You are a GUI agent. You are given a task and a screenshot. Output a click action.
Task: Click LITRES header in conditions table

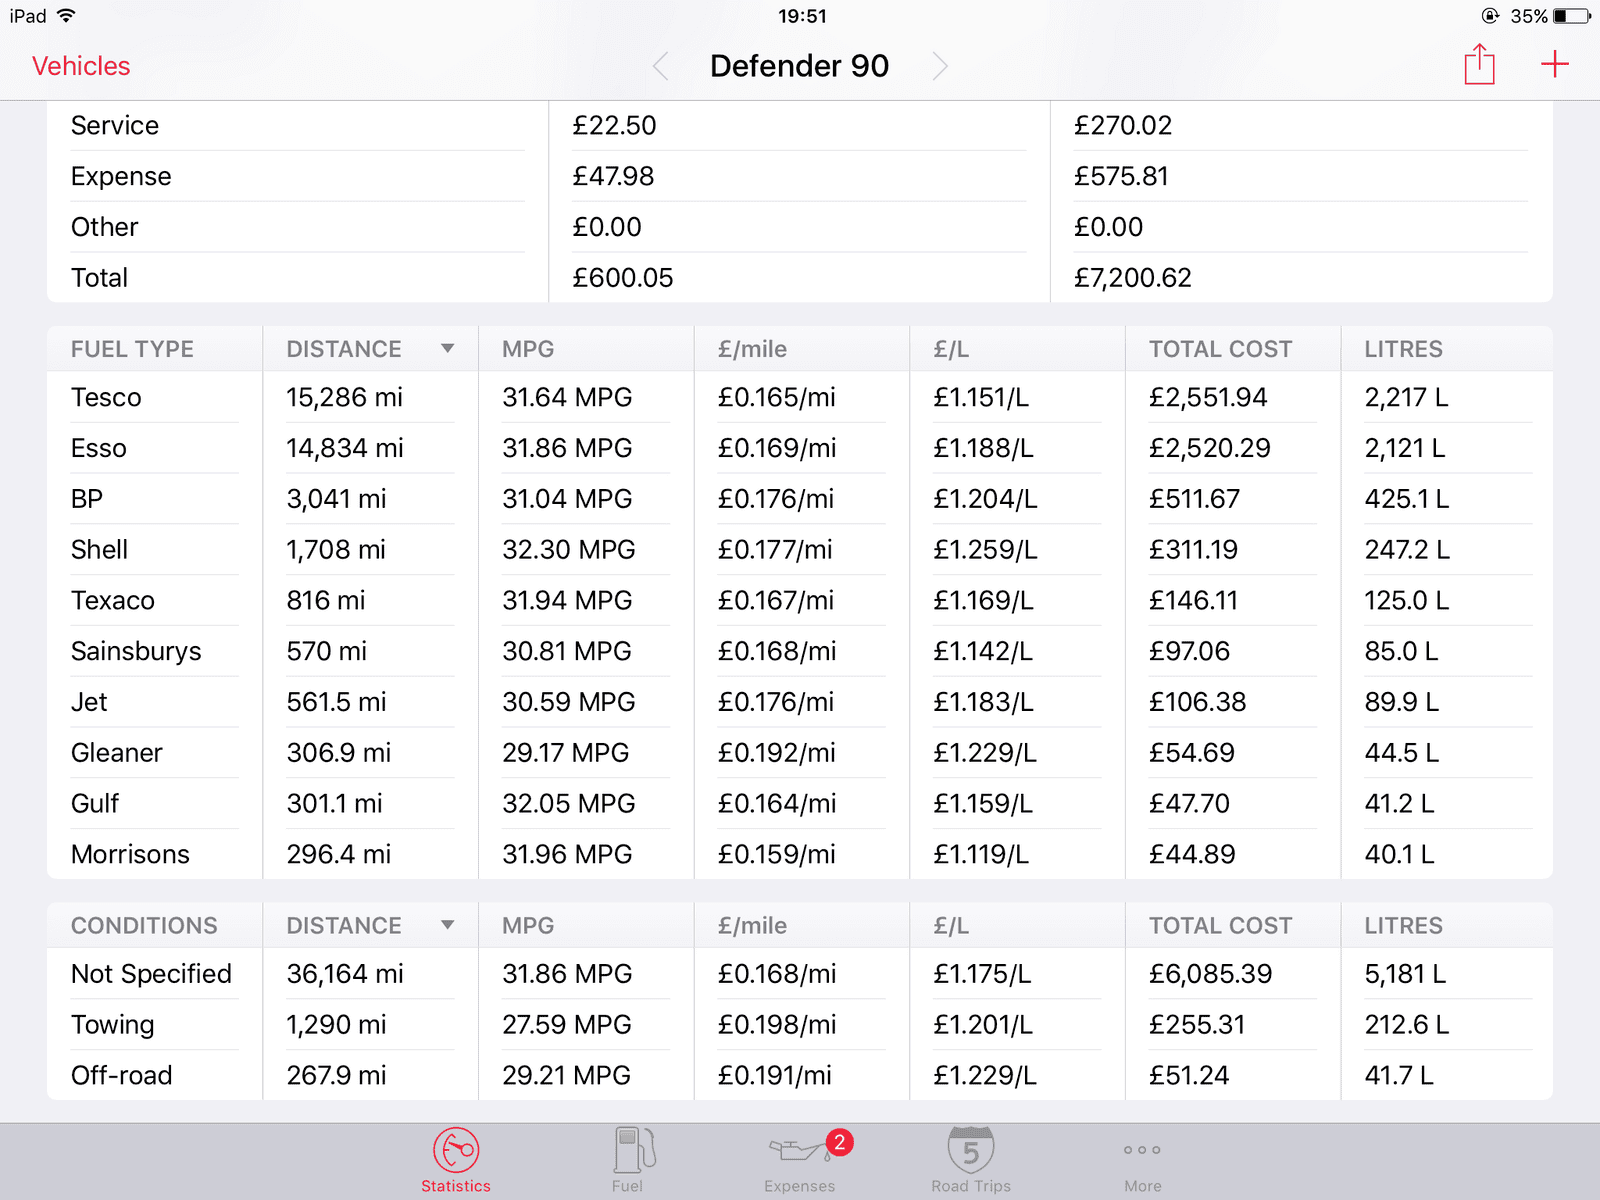click(x=1403, y=926)
